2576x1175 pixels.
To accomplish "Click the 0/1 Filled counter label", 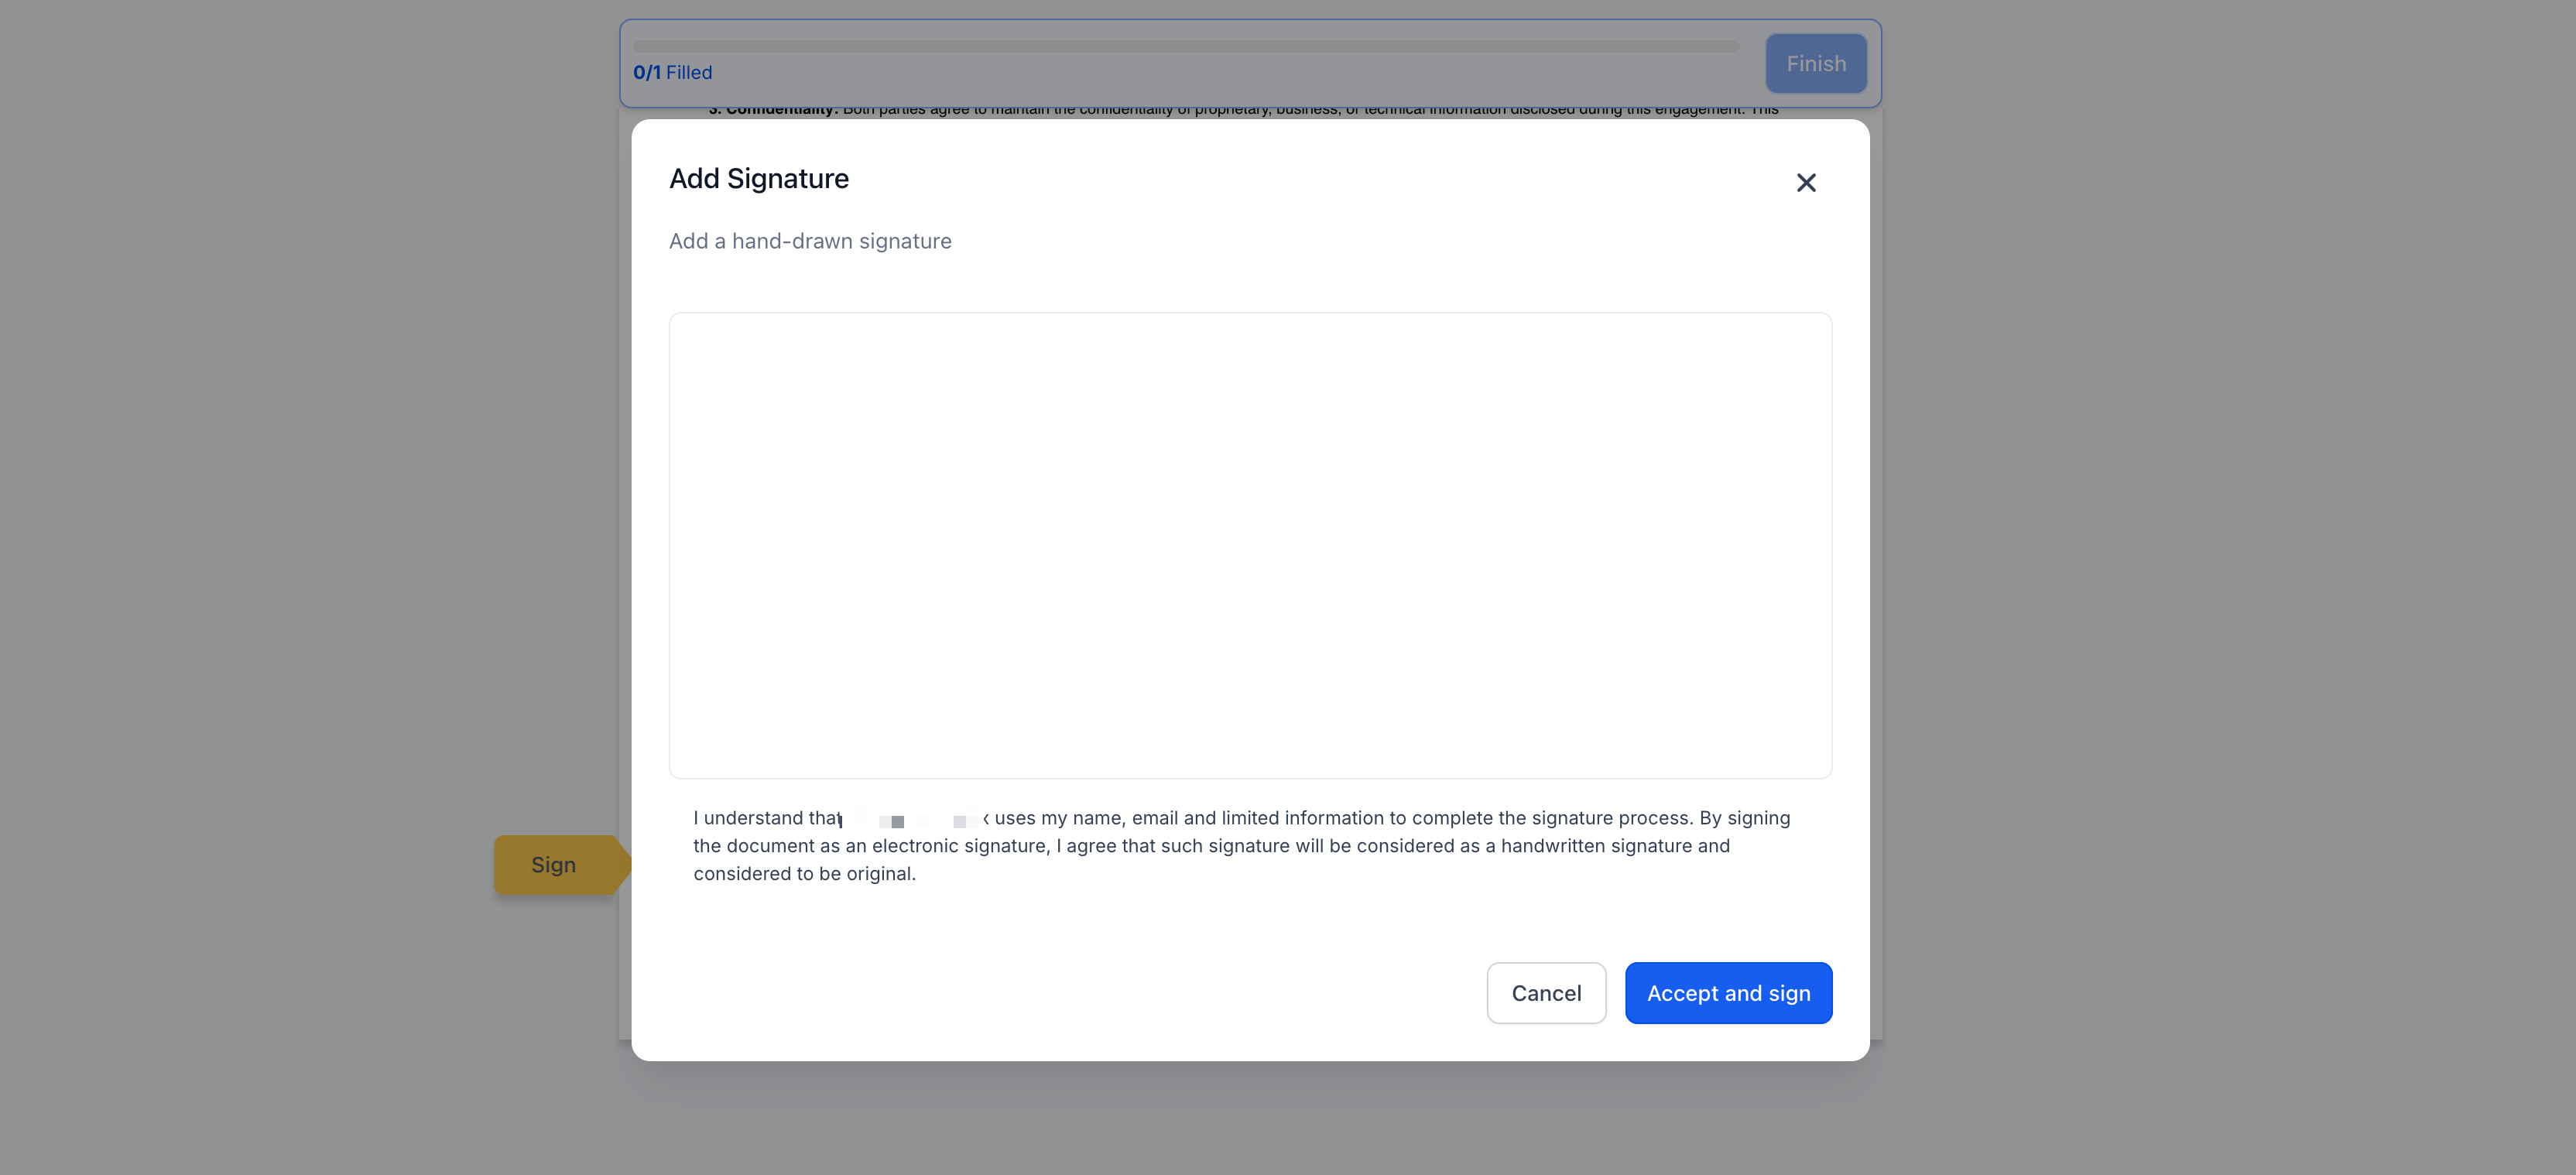I will click(x=673, y=73).
